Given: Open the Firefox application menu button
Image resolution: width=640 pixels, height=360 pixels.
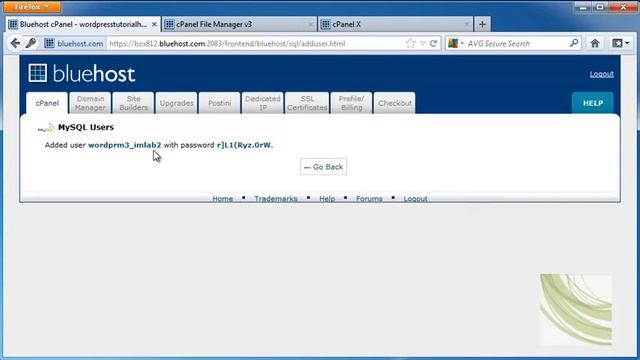Looking at the screenshot, I should 31,7.
